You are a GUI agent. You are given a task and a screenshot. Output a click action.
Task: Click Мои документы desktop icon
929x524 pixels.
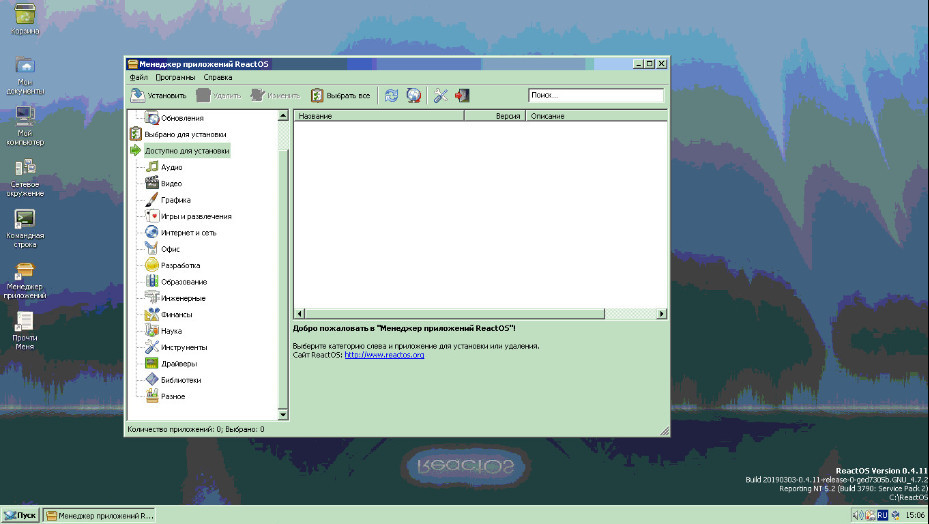(x=25, y=75)
